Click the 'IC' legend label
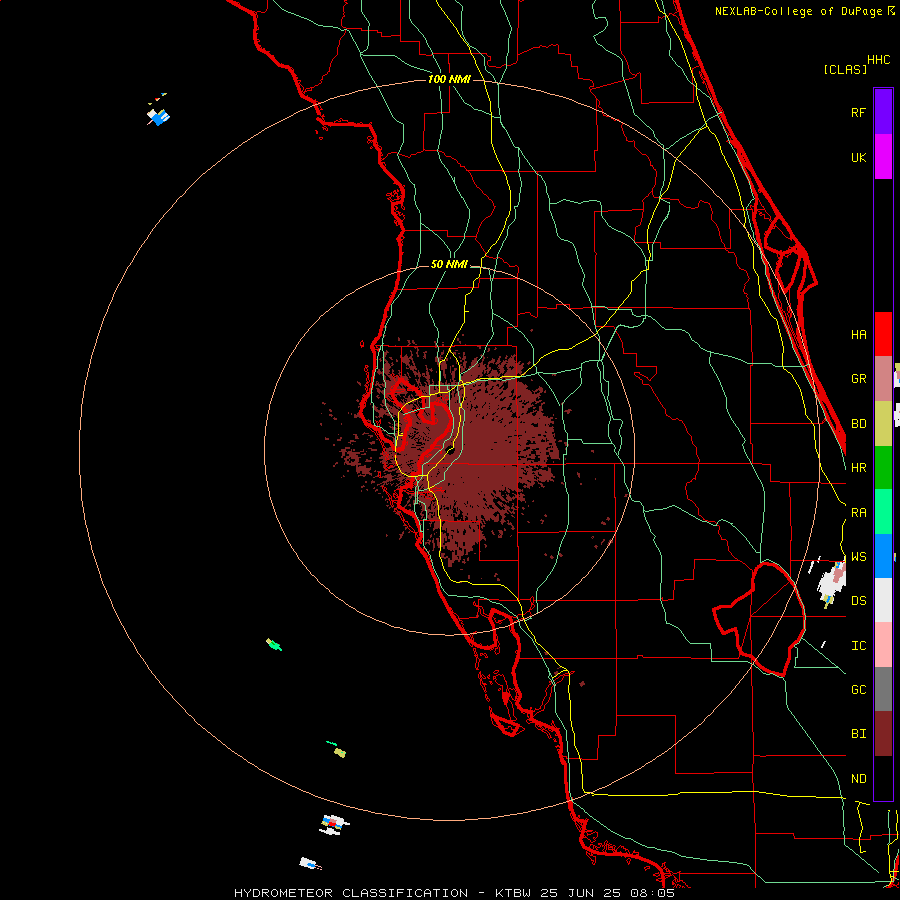Screen dimensions: 900x900 tap(859, 646)
